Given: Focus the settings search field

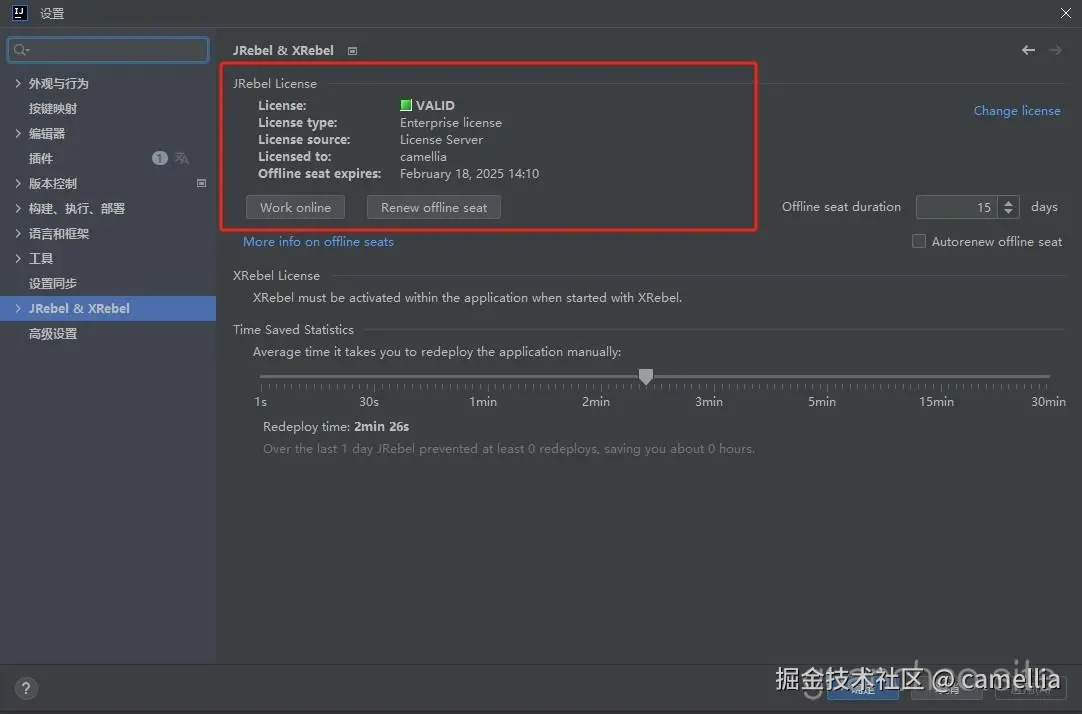Looking at the screenshot, I should coord(108,50).
